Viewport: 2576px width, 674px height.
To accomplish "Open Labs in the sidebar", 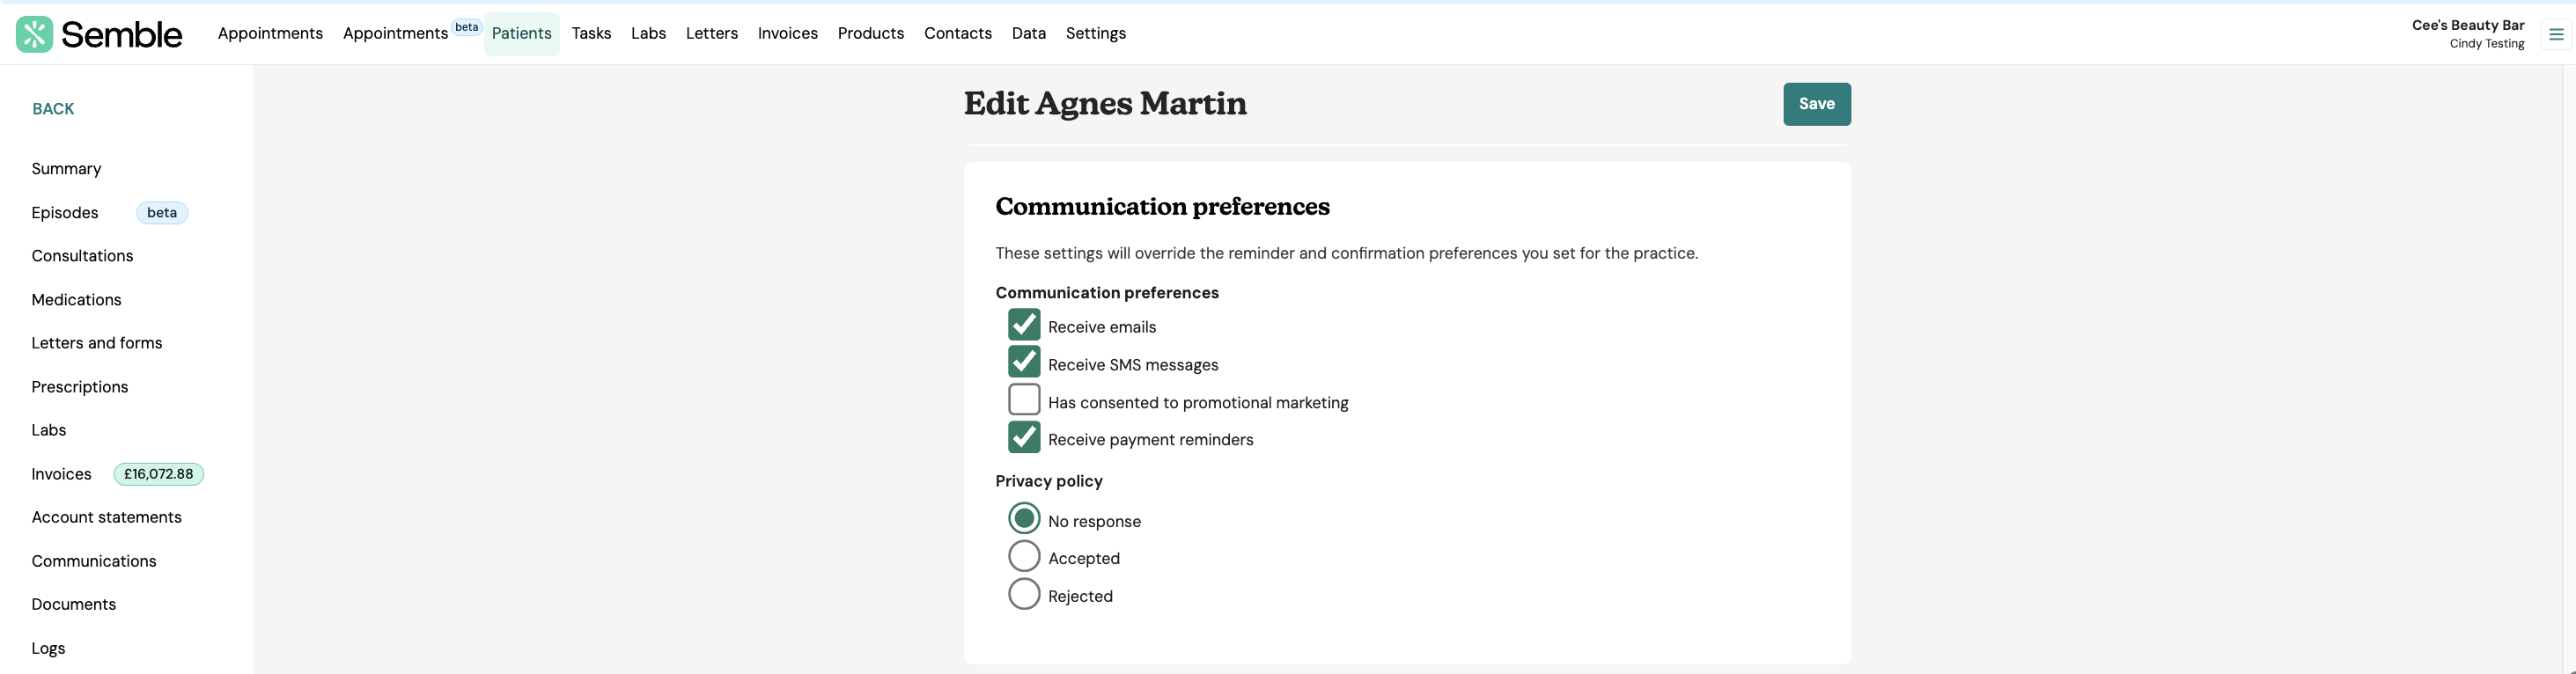I will (x=49, y=430).
